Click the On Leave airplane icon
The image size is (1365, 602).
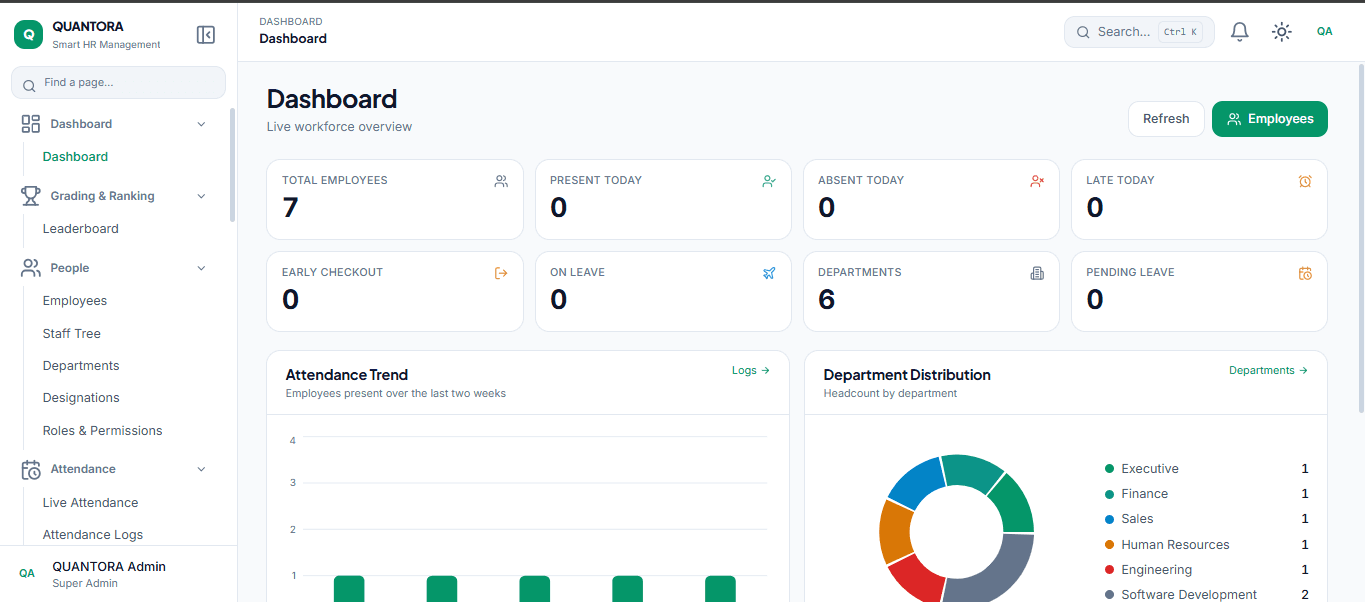(769, 273)
